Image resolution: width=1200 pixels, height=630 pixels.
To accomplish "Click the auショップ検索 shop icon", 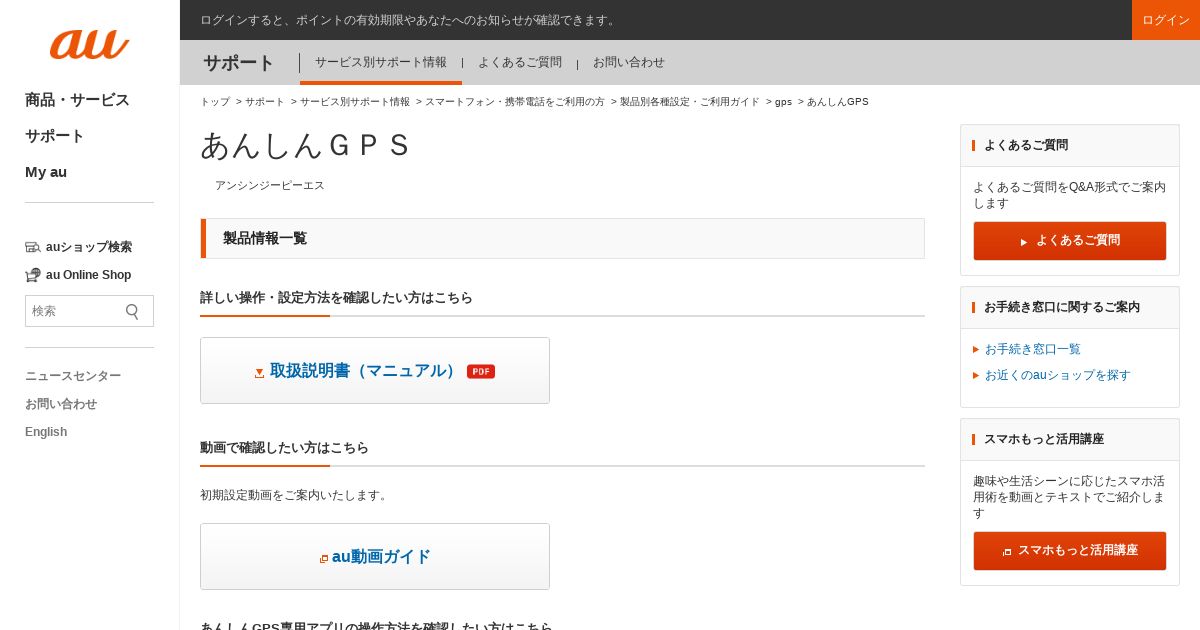I will click(33, 247).
